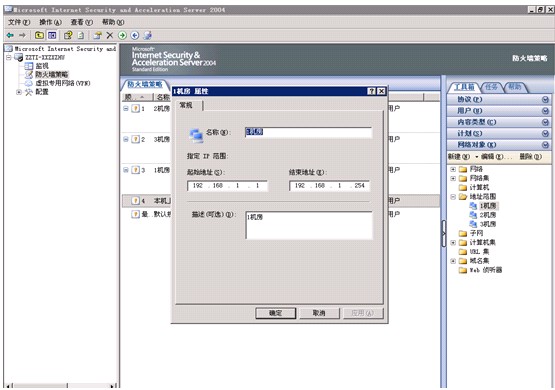Open the 帮助 menu in menu bar

[x=113, y=22]
